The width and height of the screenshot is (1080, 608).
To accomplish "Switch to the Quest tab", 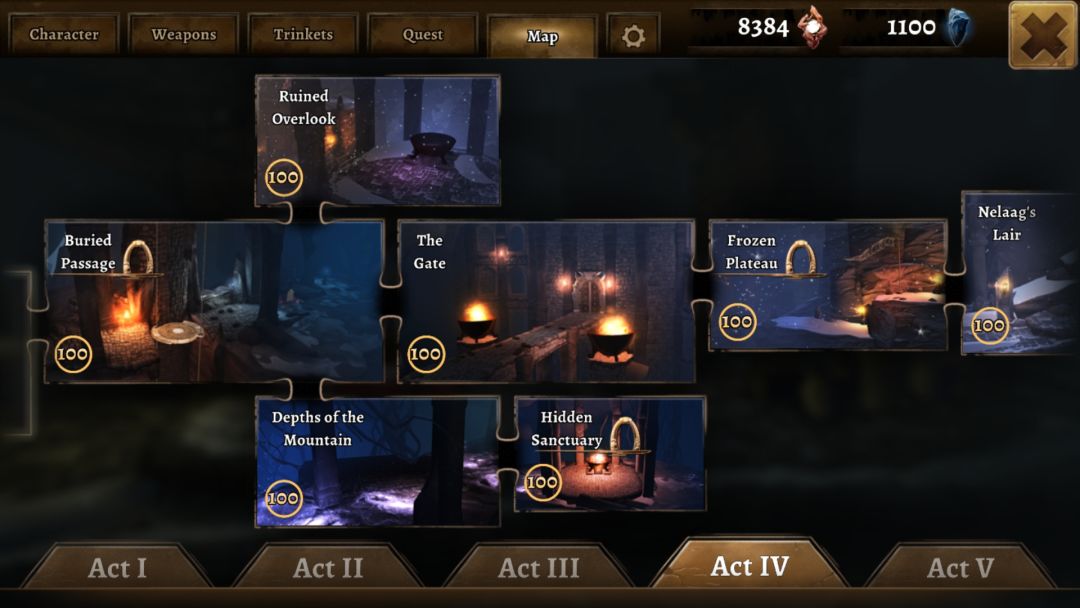I will (x=423, y=34).
